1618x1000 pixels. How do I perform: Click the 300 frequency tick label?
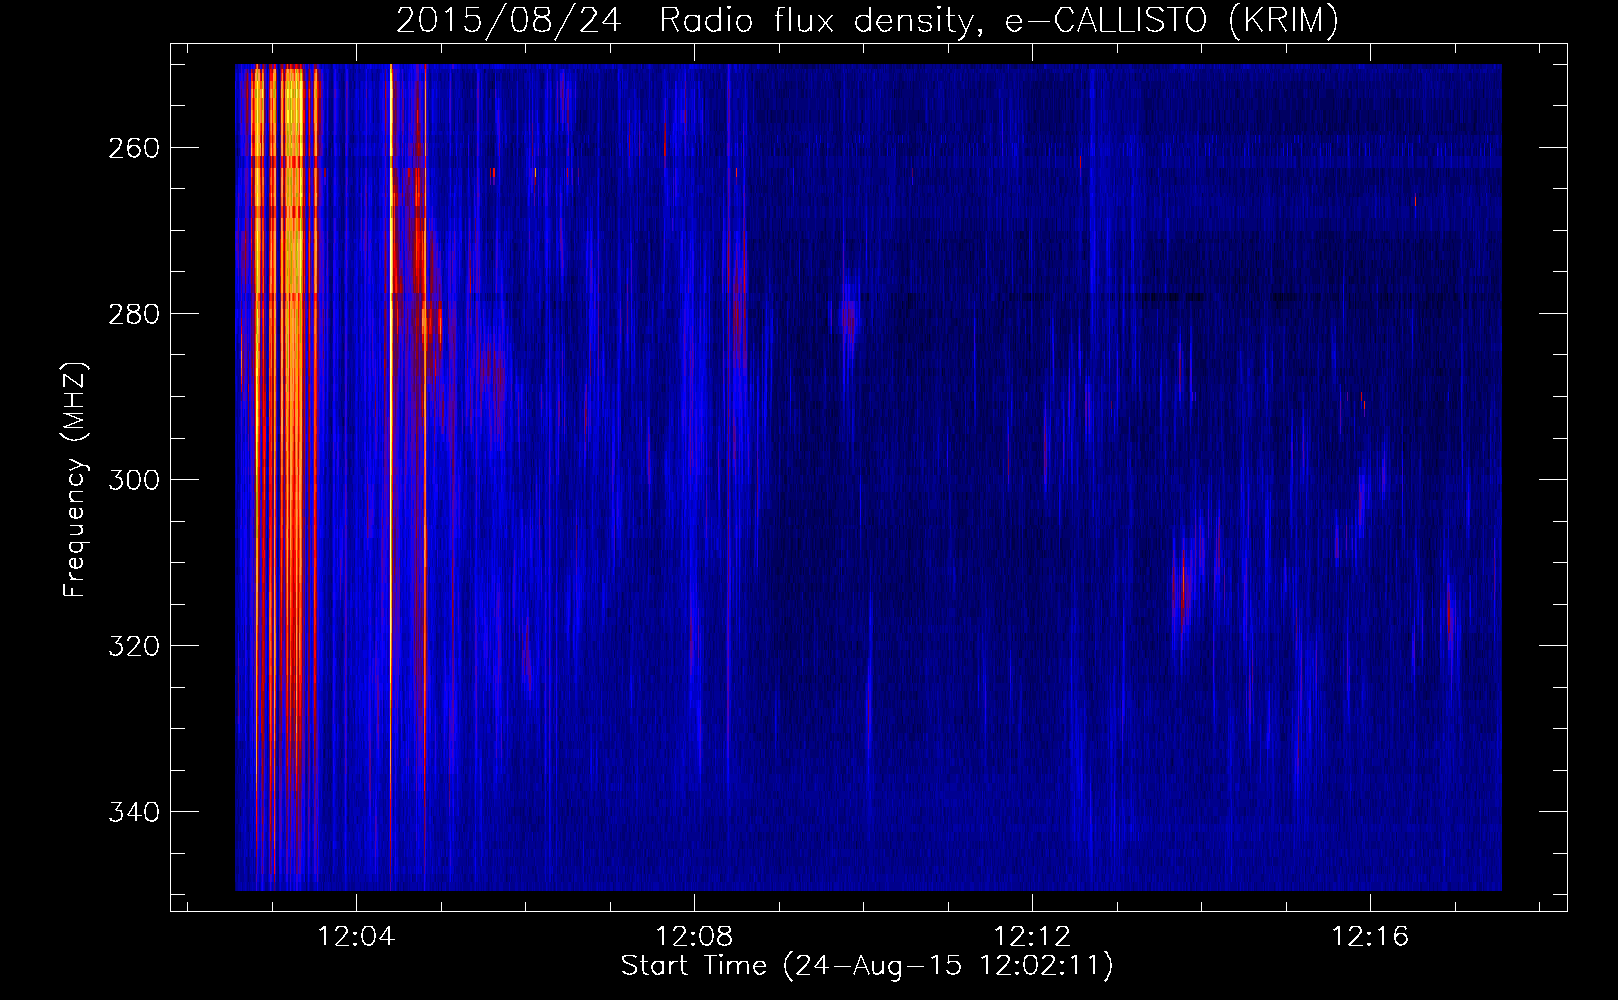(x=133, y=480)
